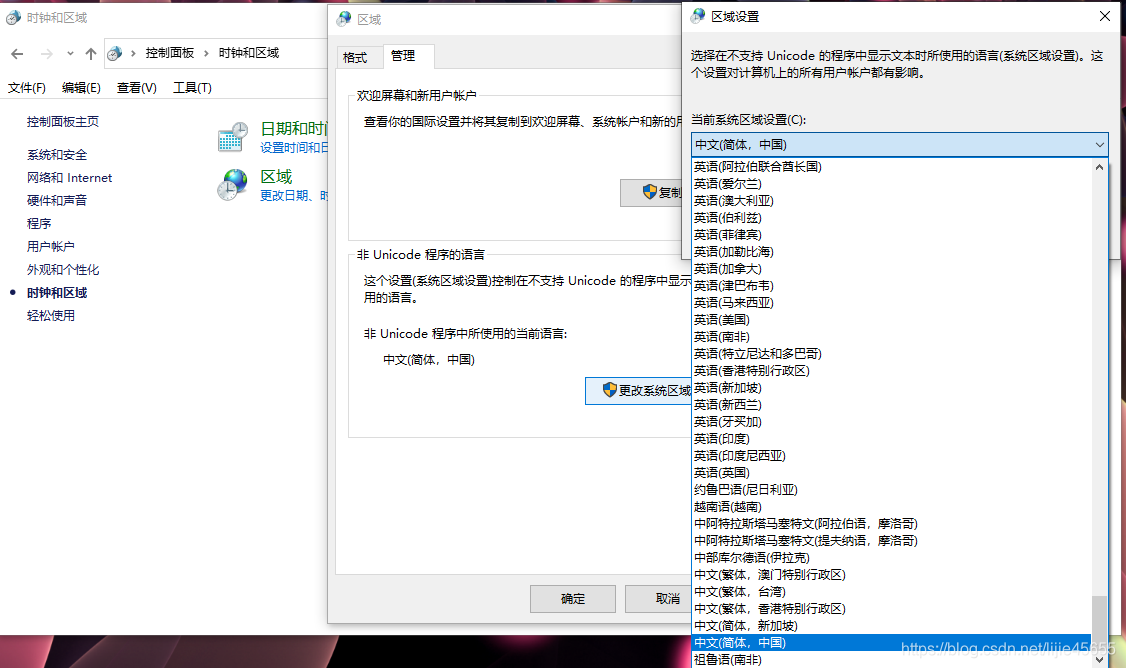This screenshot has height=668, width=1126.
Task: Open 用户帐户 category
Action: tap(50, 246)
